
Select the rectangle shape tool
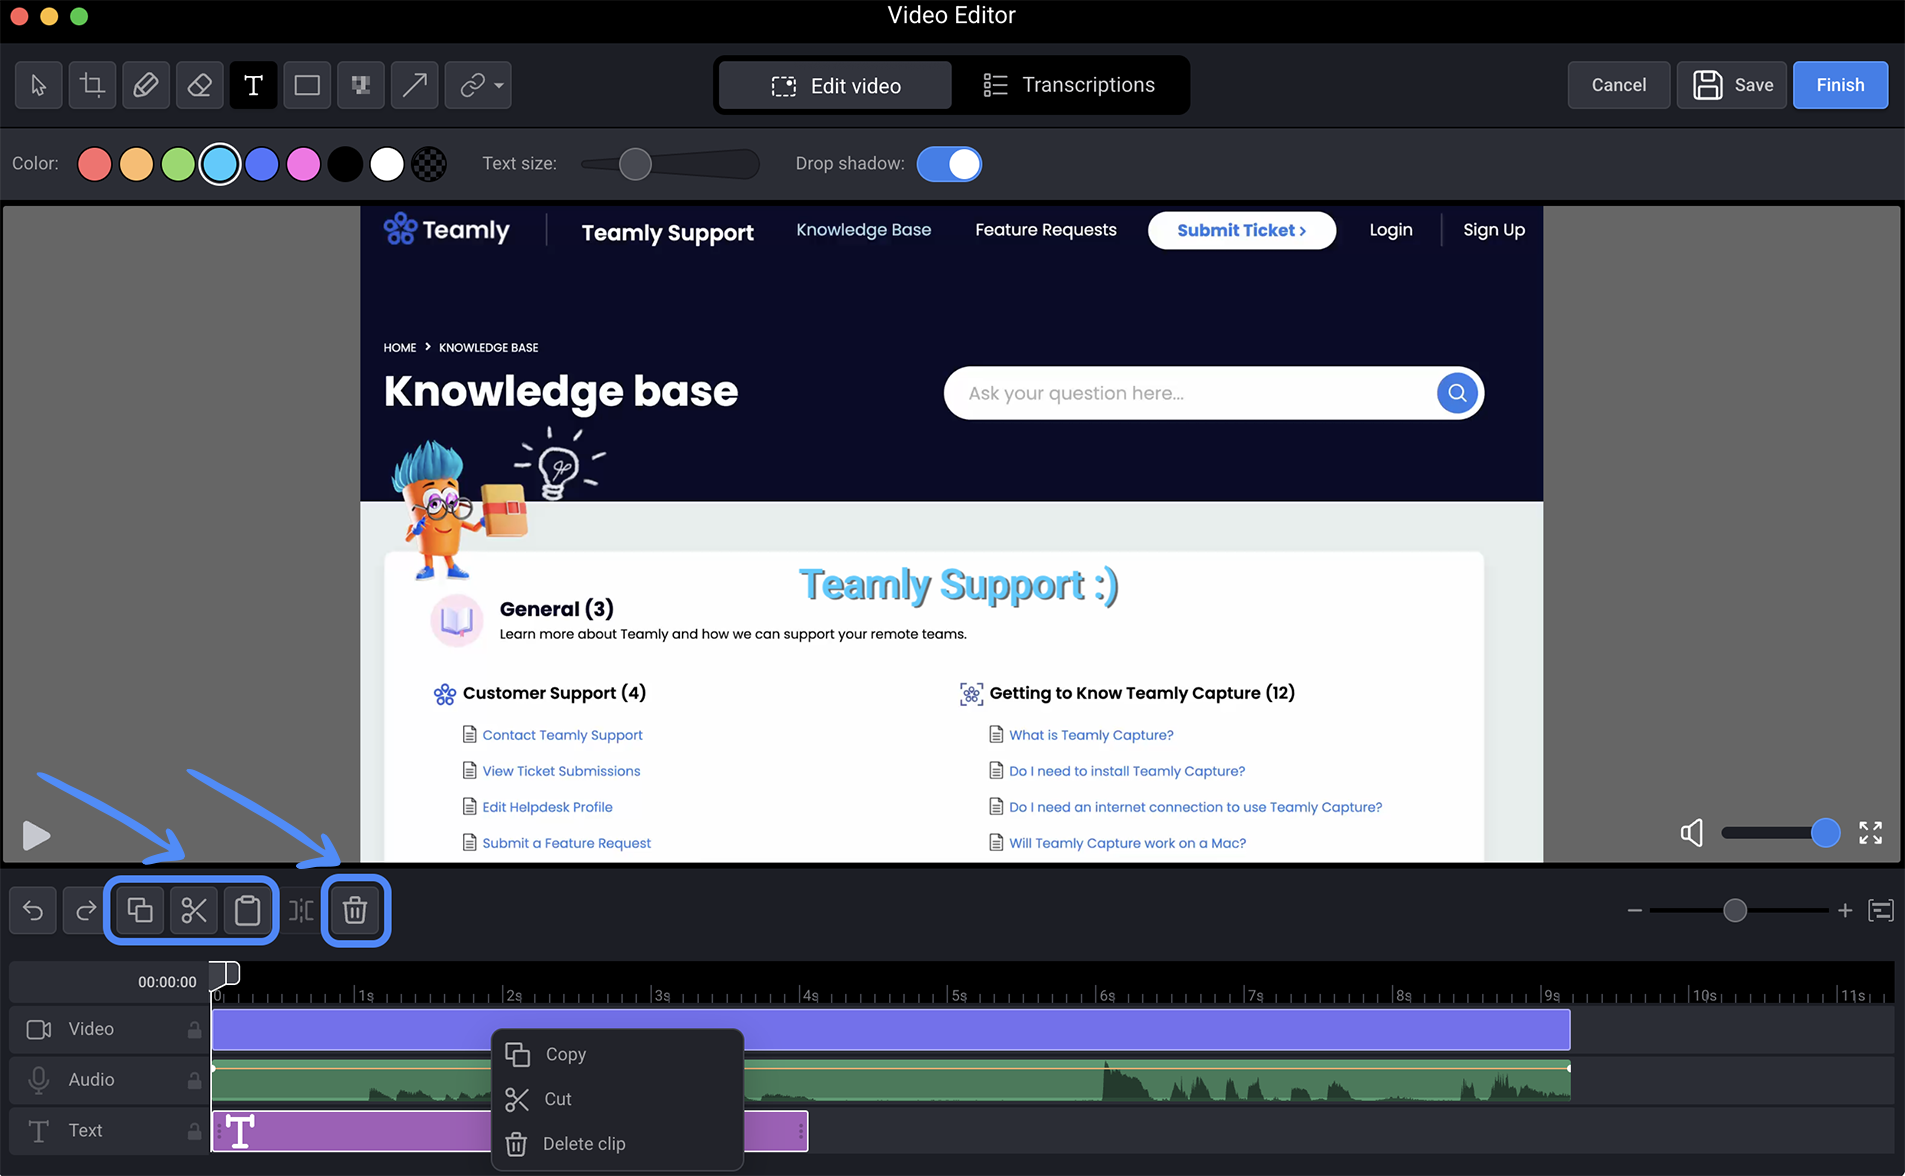point(307,85)
